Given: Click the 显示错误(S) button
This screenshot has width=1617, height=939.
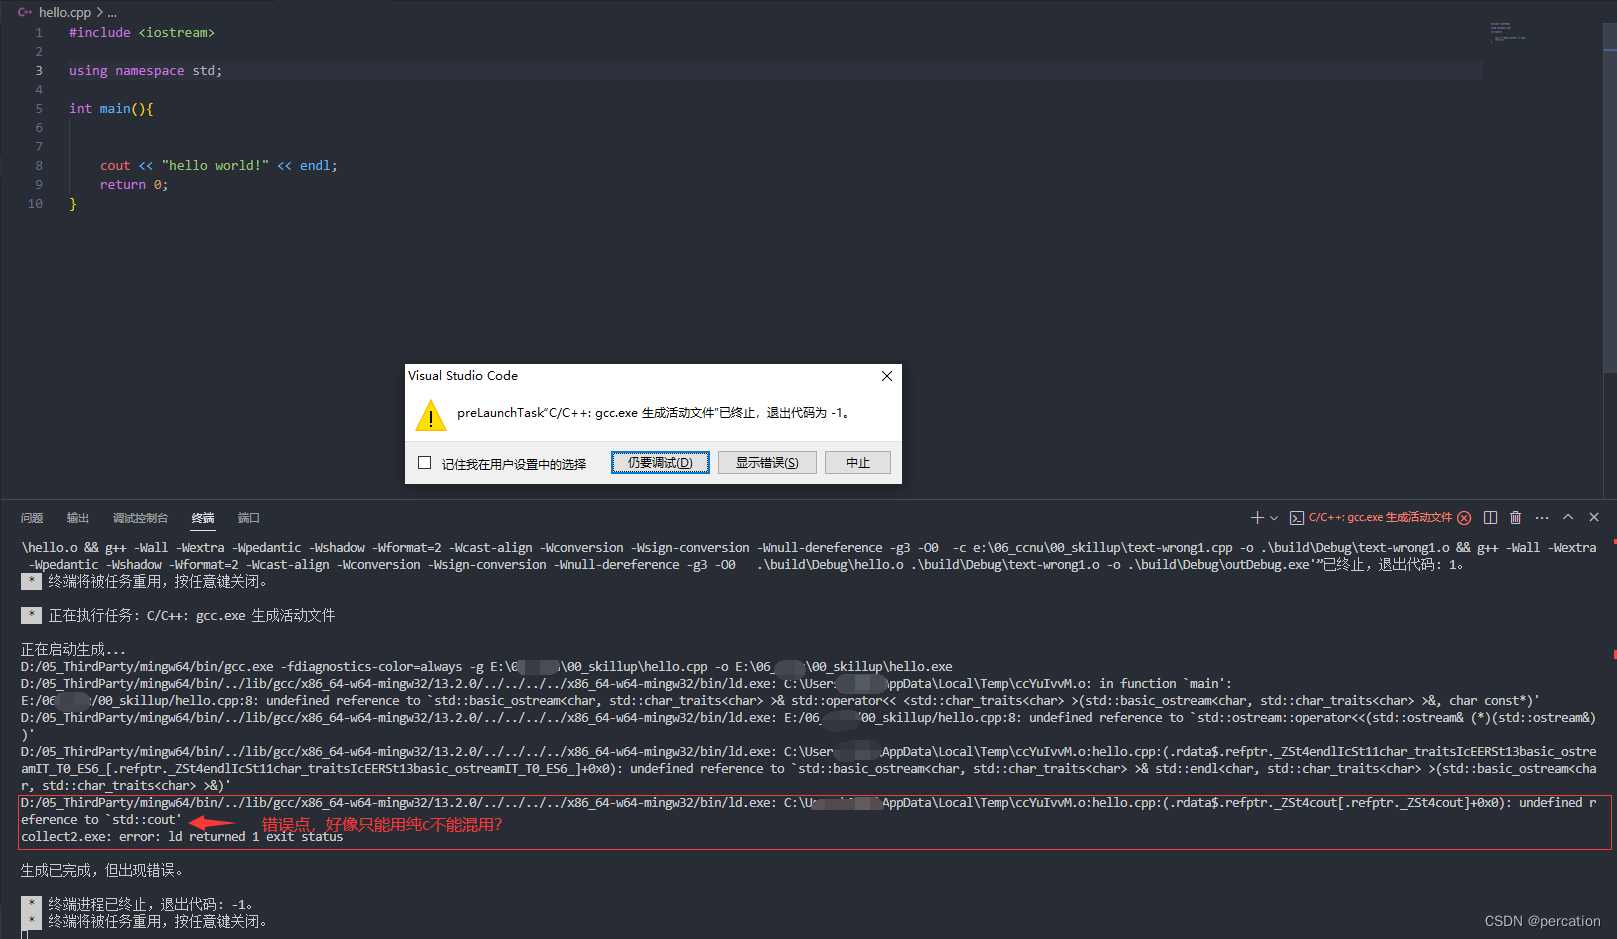Looking at the screenshot, I should 766,462.
